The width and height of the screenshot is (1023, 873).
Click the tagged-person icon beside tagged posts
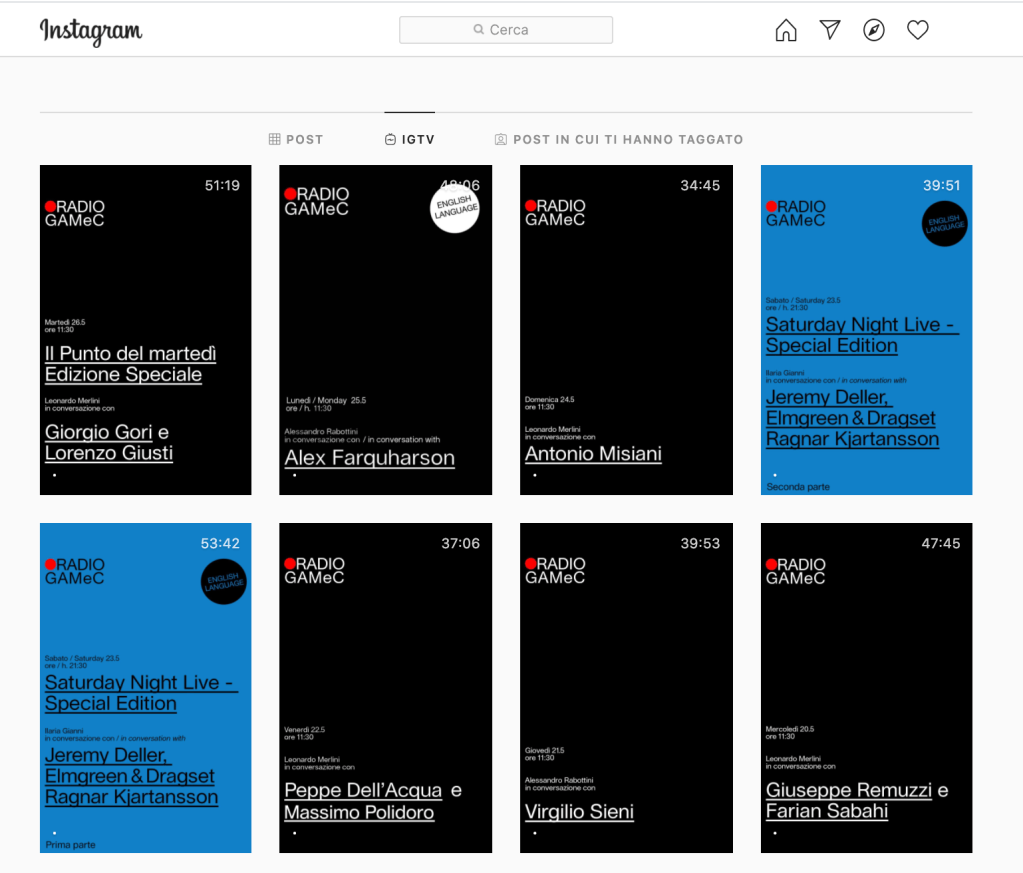pos(501,140)
